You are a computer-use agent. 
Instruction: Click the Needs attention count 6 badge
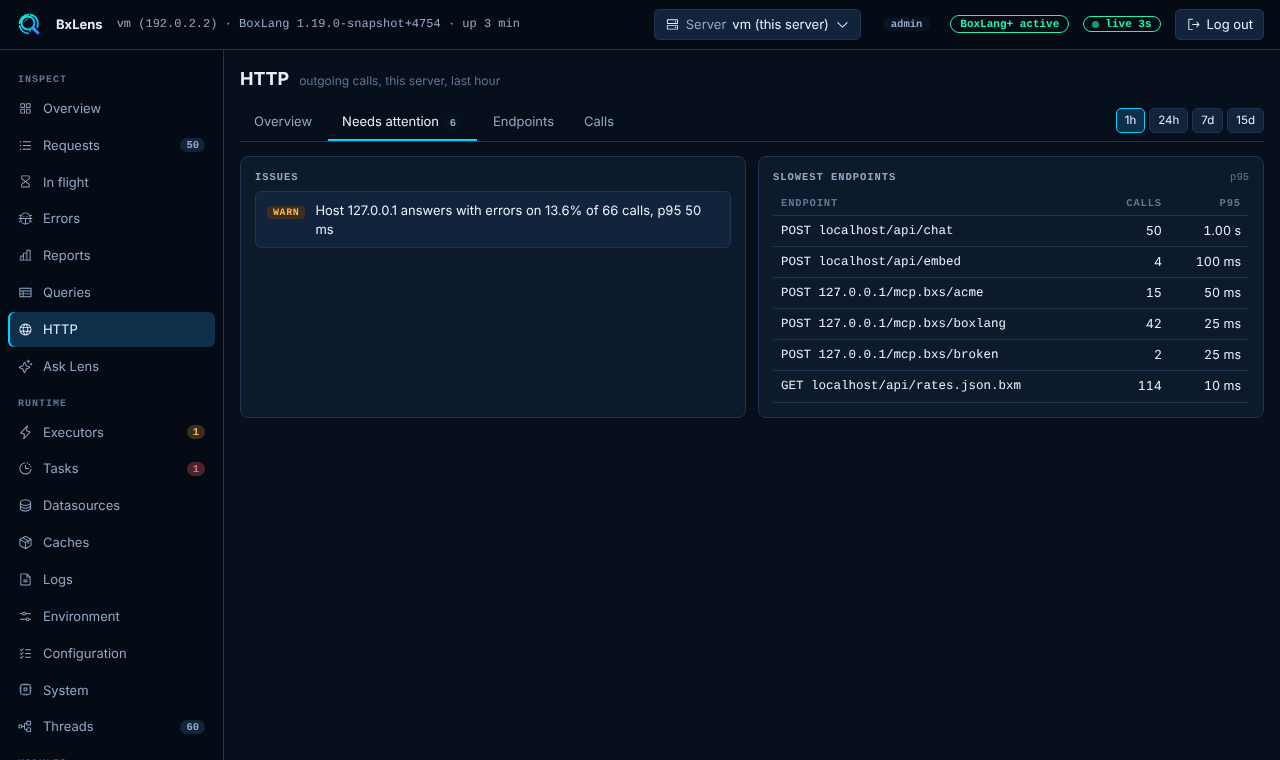(x=453, y=122)
